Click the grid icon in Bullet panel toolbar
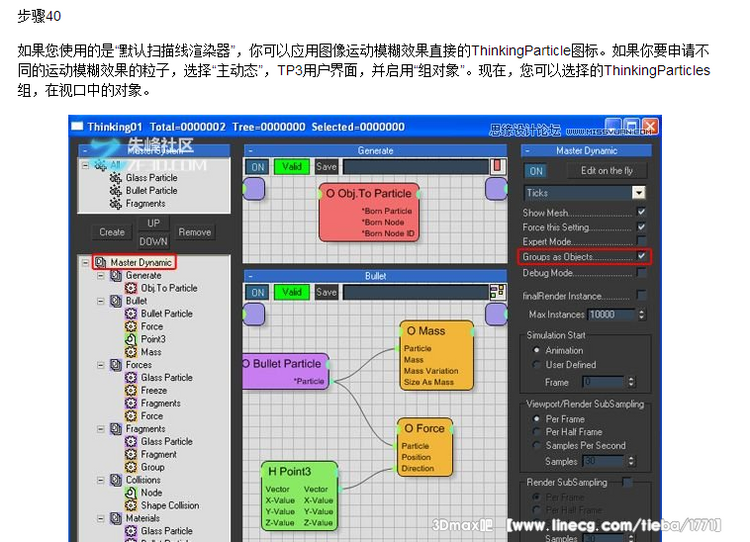750x542 pixels. (497, 292)
